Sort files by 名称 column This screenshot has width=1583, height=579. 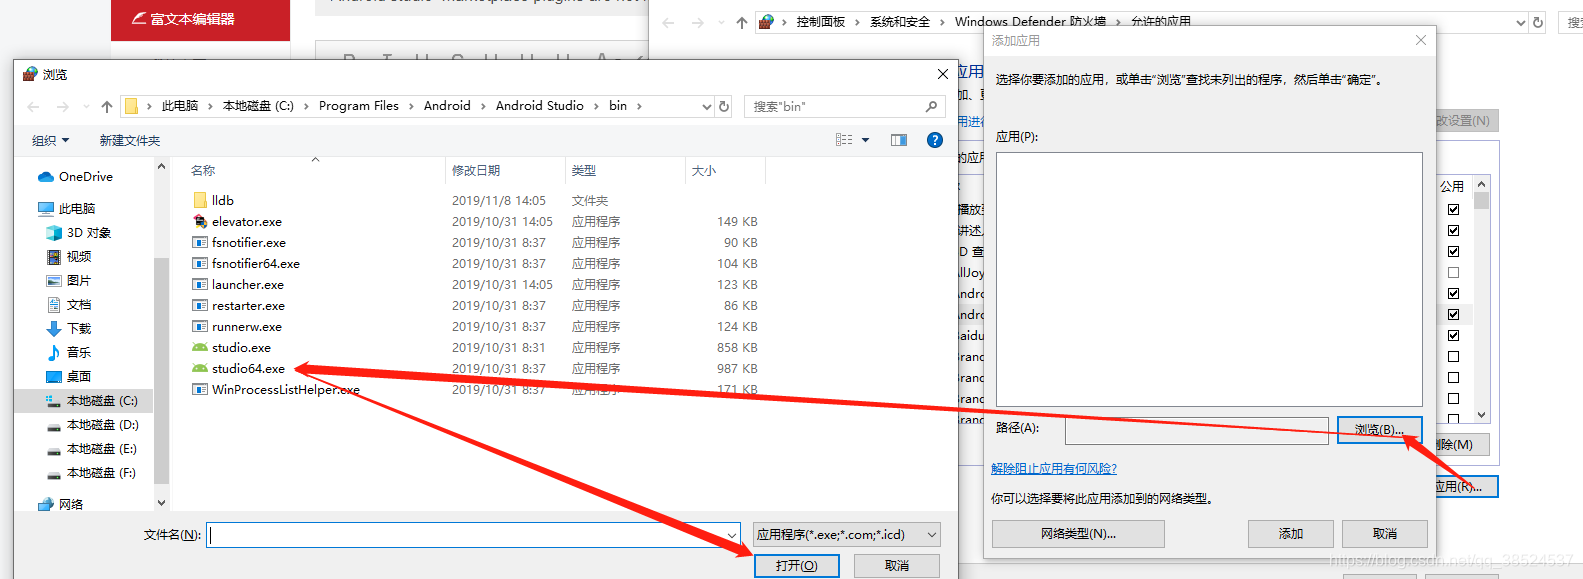pyautogui.click(x=203, y=171)
